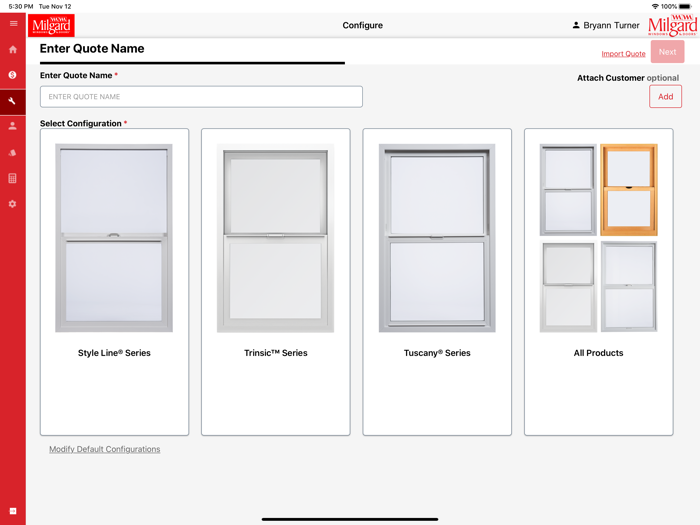The image size is (700, 525).
Task: Open Modify Default Configurations link
Action: coord(105,450)
